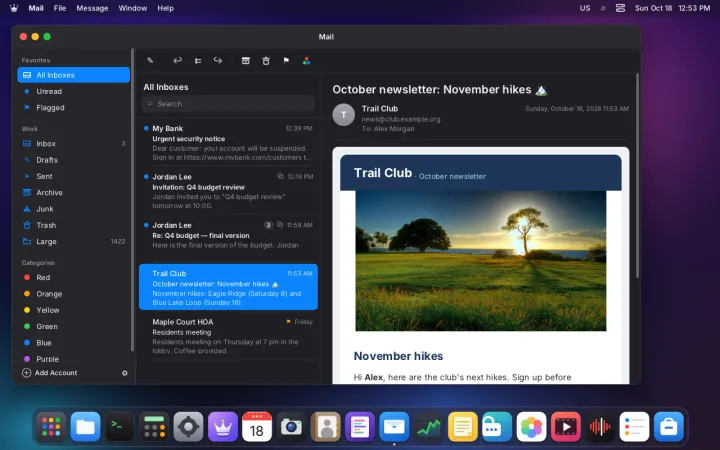Select All Inboxes in Favorites
720x450 pixels.
[x=73, y=75]
